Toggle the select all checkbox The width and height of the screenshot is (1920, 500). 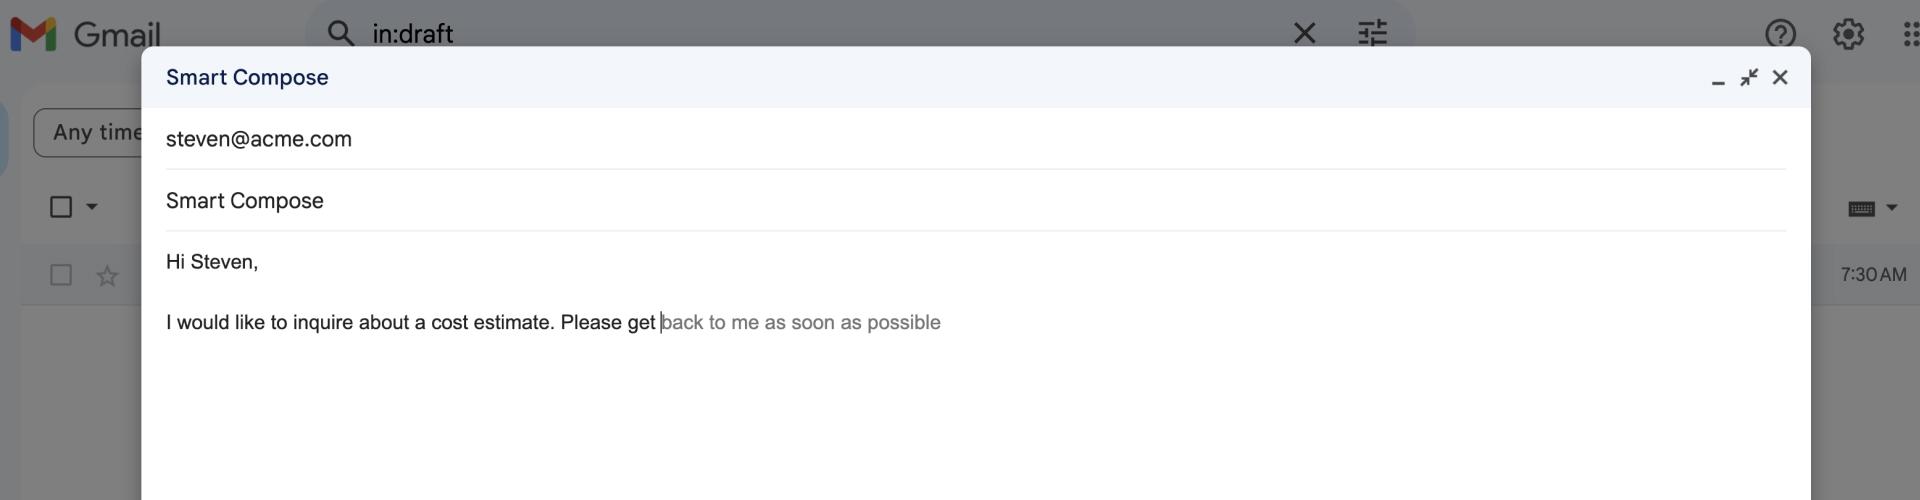61,207
